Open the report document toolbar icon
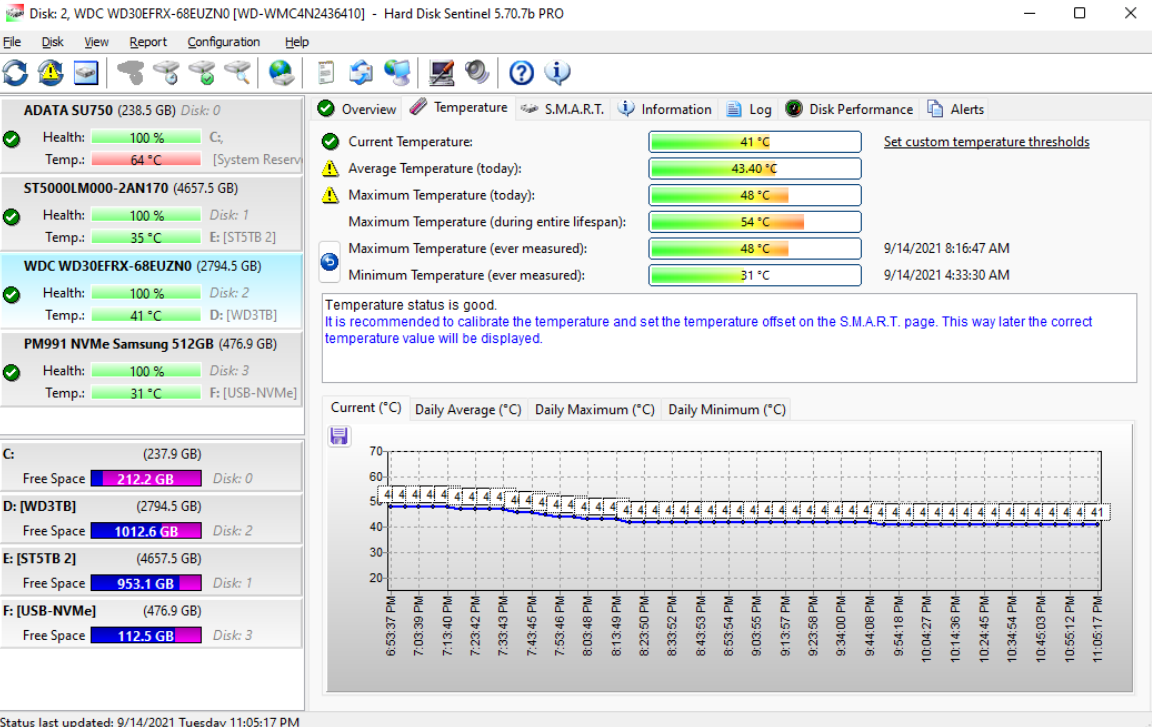The image size is (1152, 727). [325, 73]
